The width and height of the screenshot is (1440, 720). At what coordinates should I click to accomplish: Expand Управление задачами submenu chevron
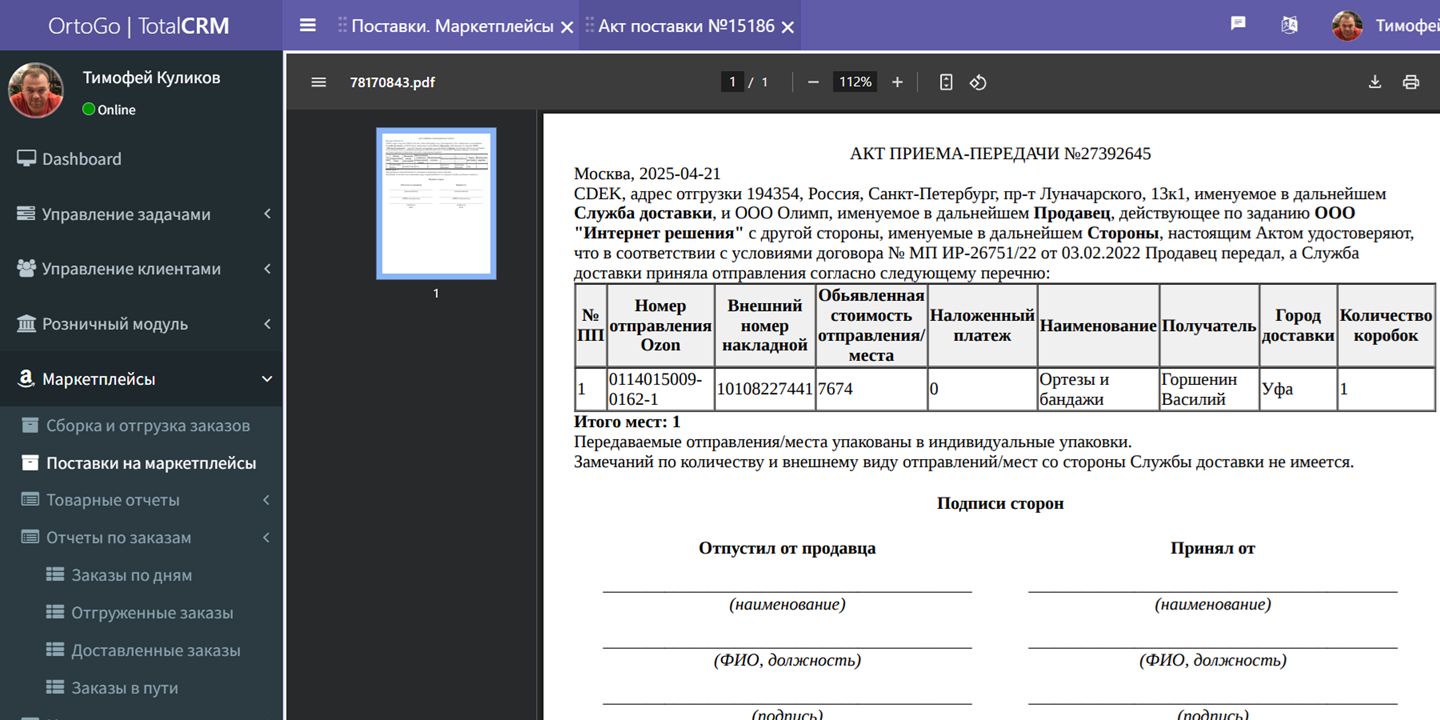point(268,214)
